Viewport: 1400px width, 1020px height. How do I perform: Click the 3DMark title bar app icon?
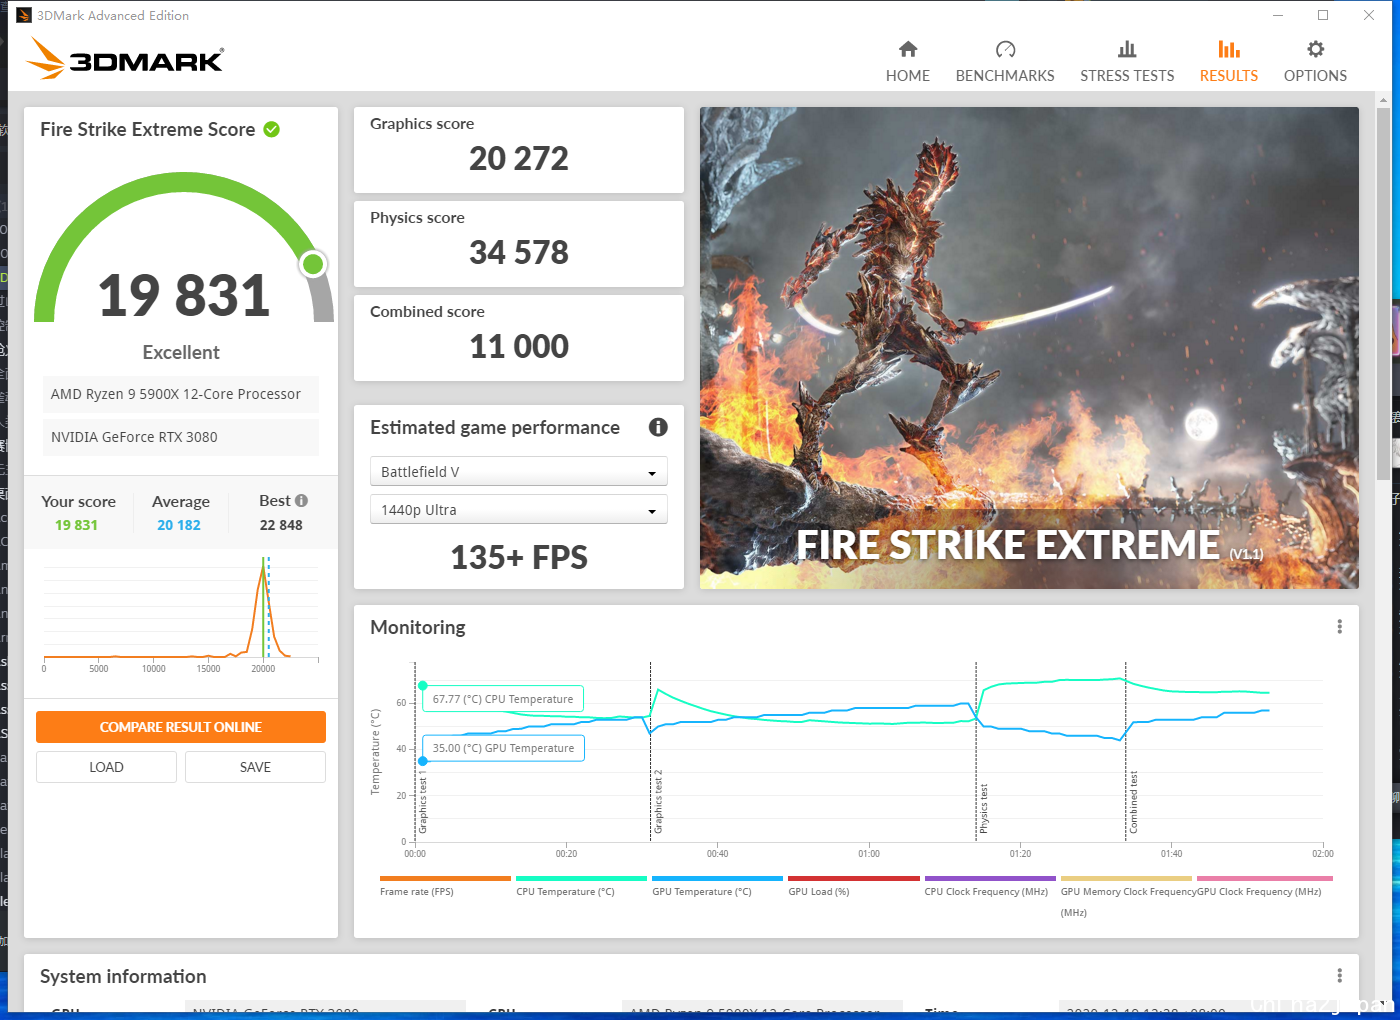tap(24, 15)
